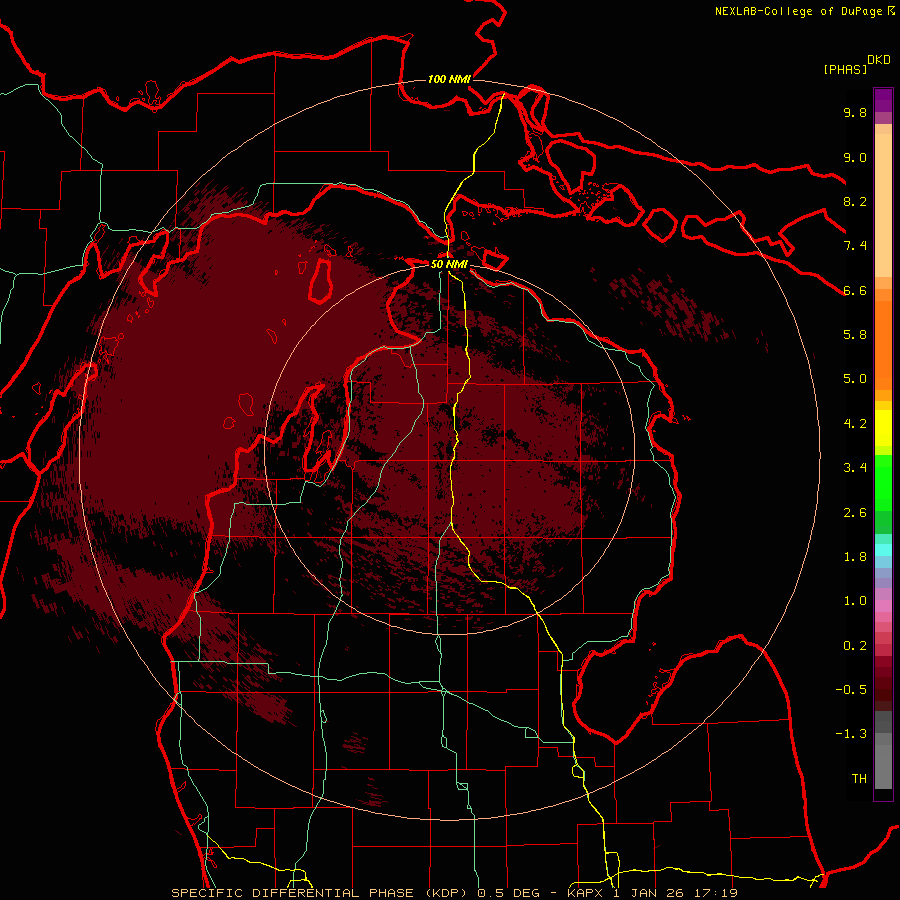Screen dimensions: 900x900
Task: Pick the bright green swatch beside 3.4
Action: [x=883, y=482]
